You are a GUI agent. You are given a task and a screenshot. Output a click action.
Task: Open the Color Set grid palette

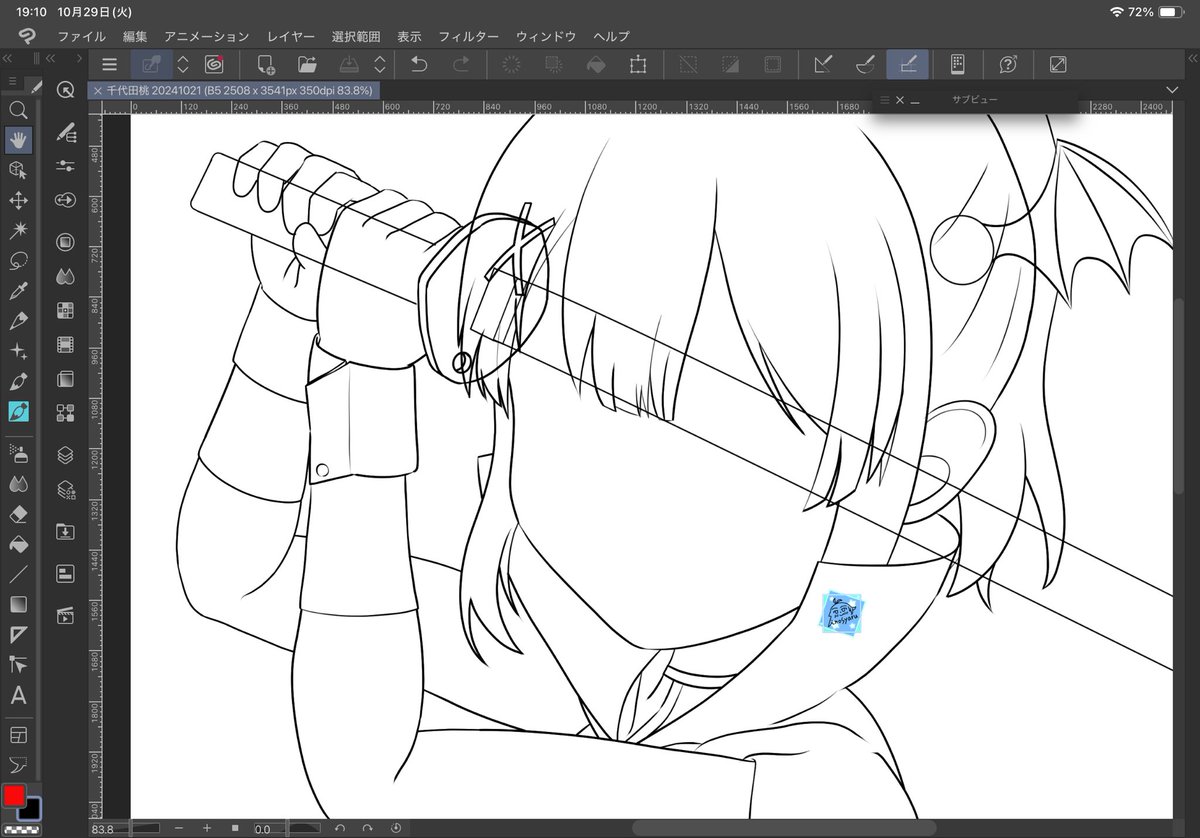[66, 310]
